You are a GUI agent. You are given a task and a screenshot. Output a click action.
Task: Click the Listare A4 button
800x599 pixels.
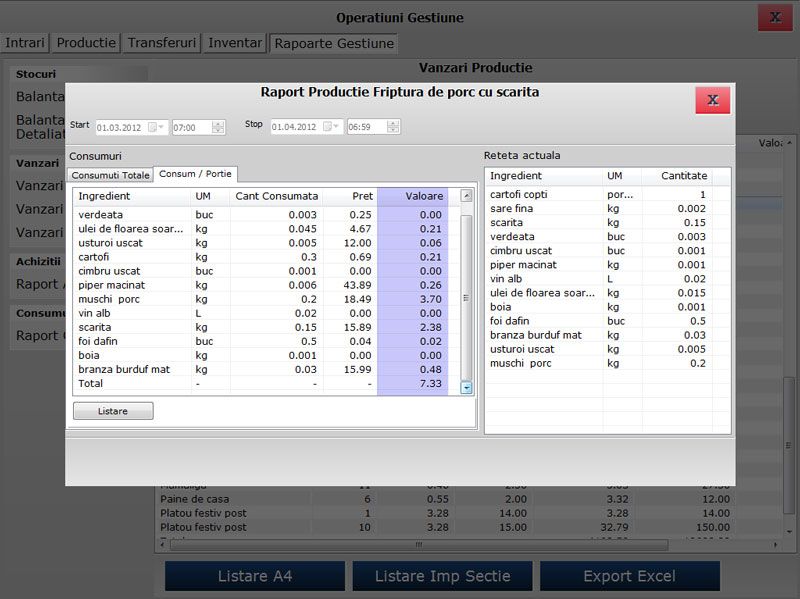pyautogui.click(x=255, y=576)
